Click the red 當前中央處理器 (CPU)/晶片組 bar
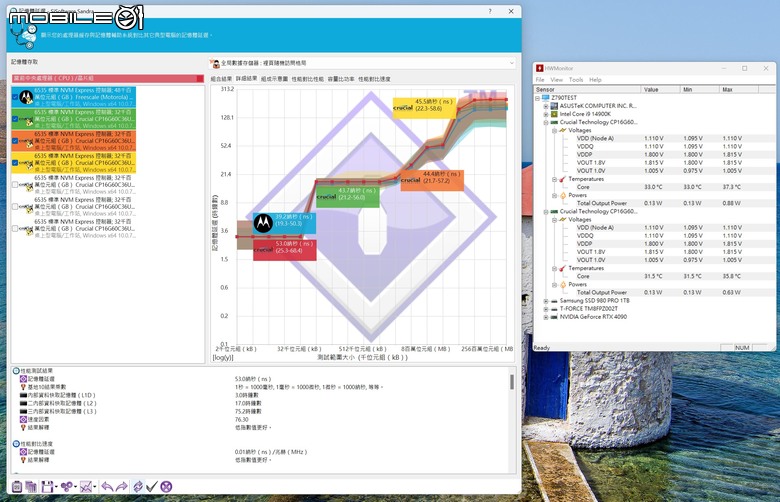Image resolution: width=780 pixels, height=502 pixels. tap(108, 79)
